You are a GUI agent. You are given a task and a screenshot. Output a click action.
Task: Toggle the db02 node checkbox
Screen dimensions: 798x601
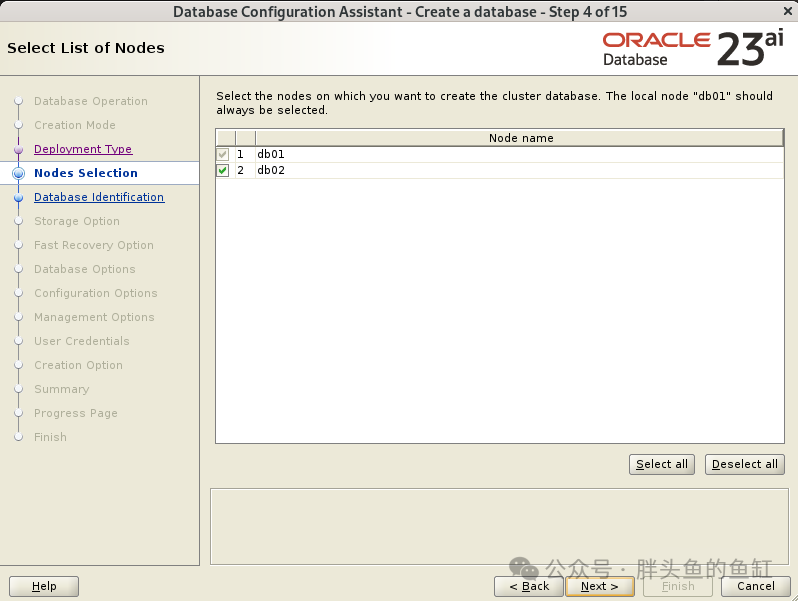point(222,170)
